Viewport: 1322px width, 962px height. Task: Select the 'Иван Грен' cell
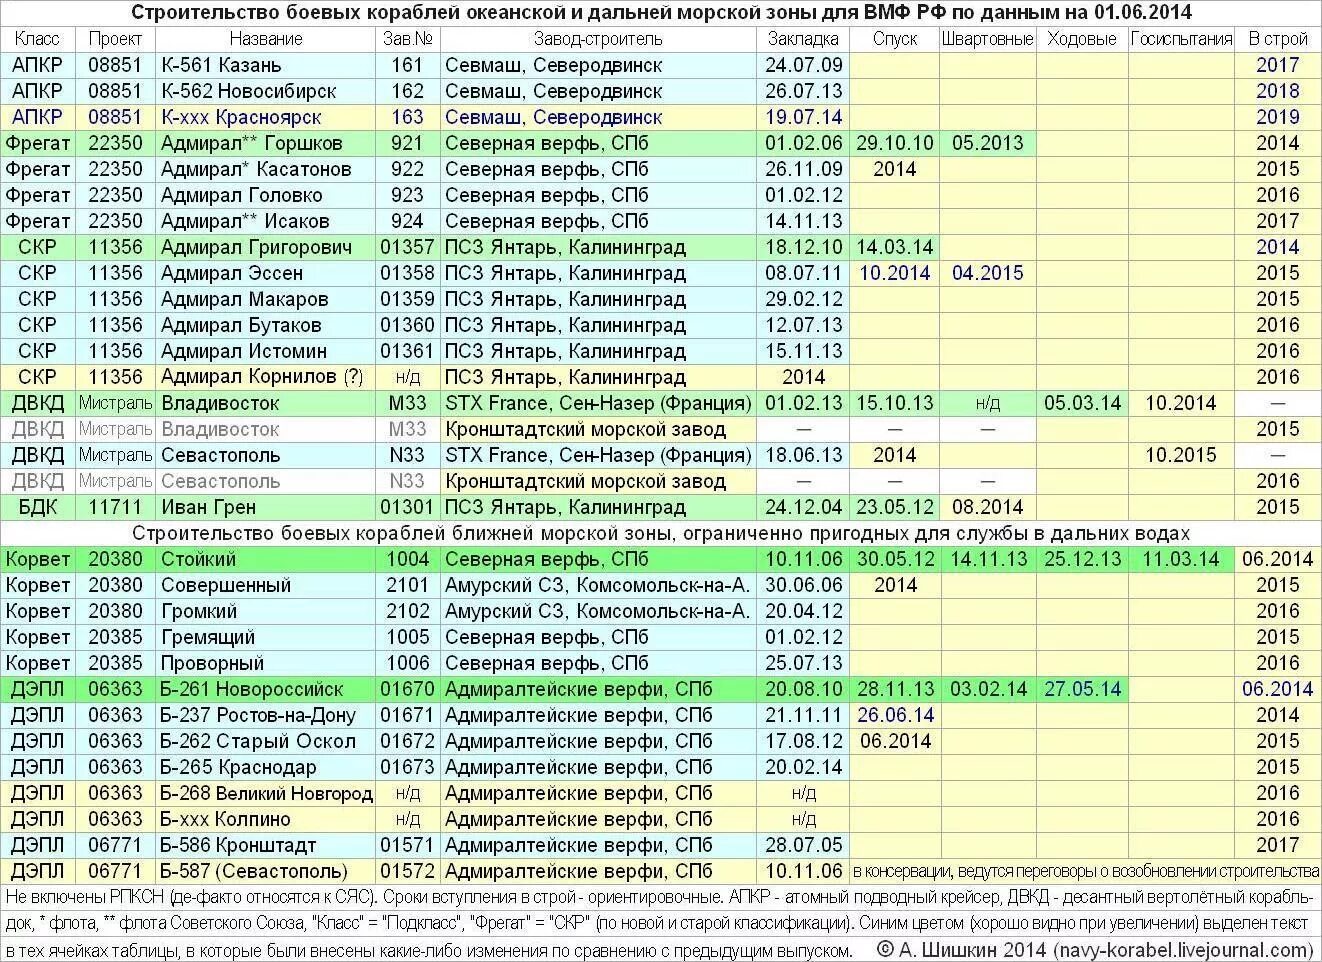tap(266, 507)
